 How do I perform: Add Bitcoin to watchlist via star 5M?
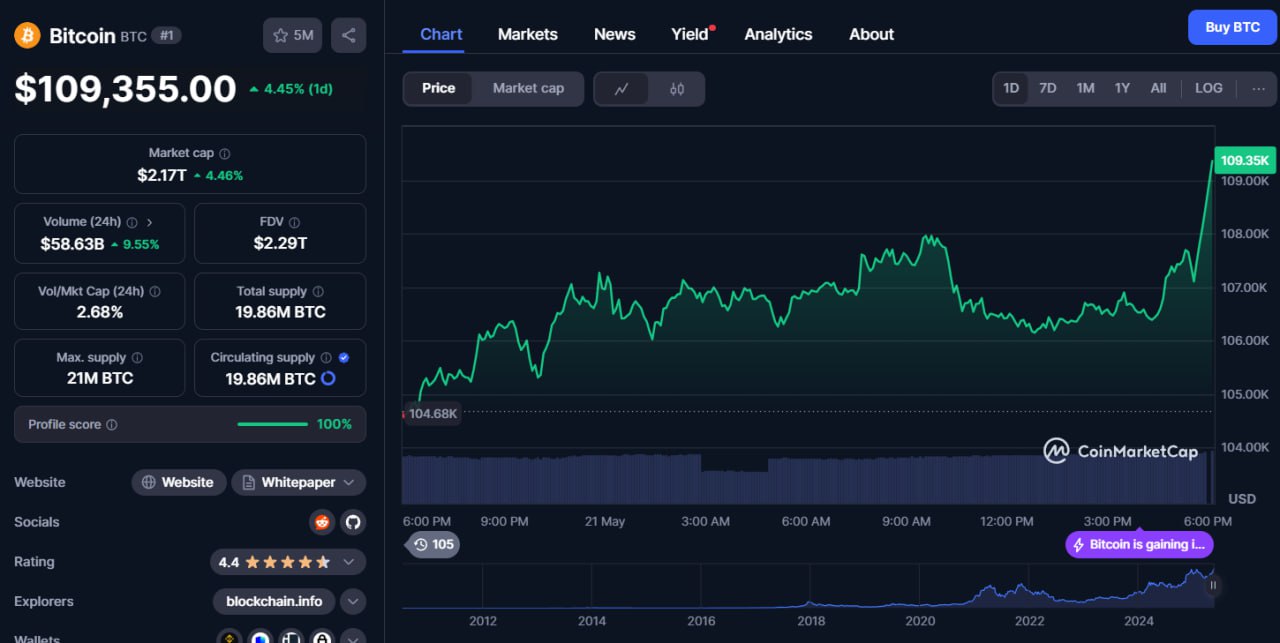(292, 35)
